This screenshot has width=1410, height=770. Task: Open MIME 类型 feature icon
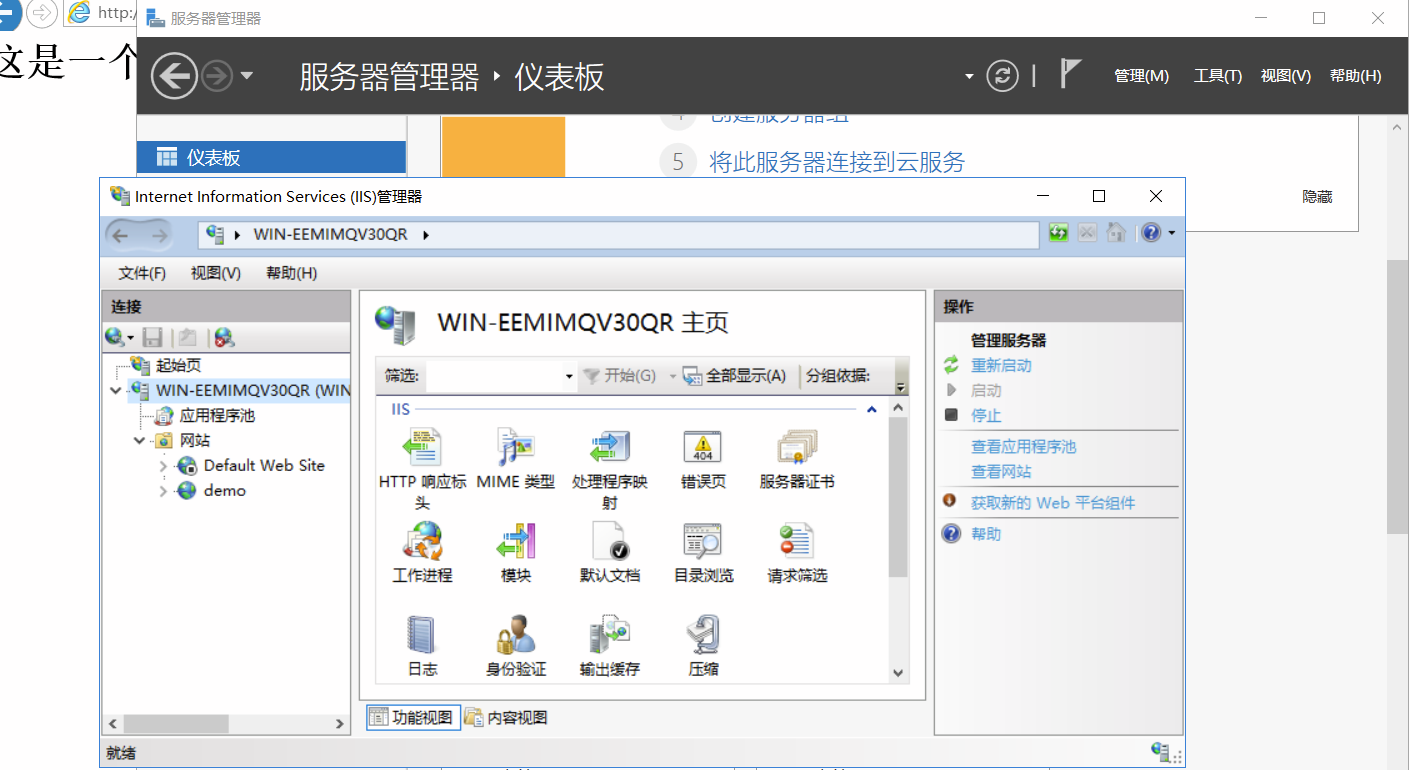[x=516, y=447]
